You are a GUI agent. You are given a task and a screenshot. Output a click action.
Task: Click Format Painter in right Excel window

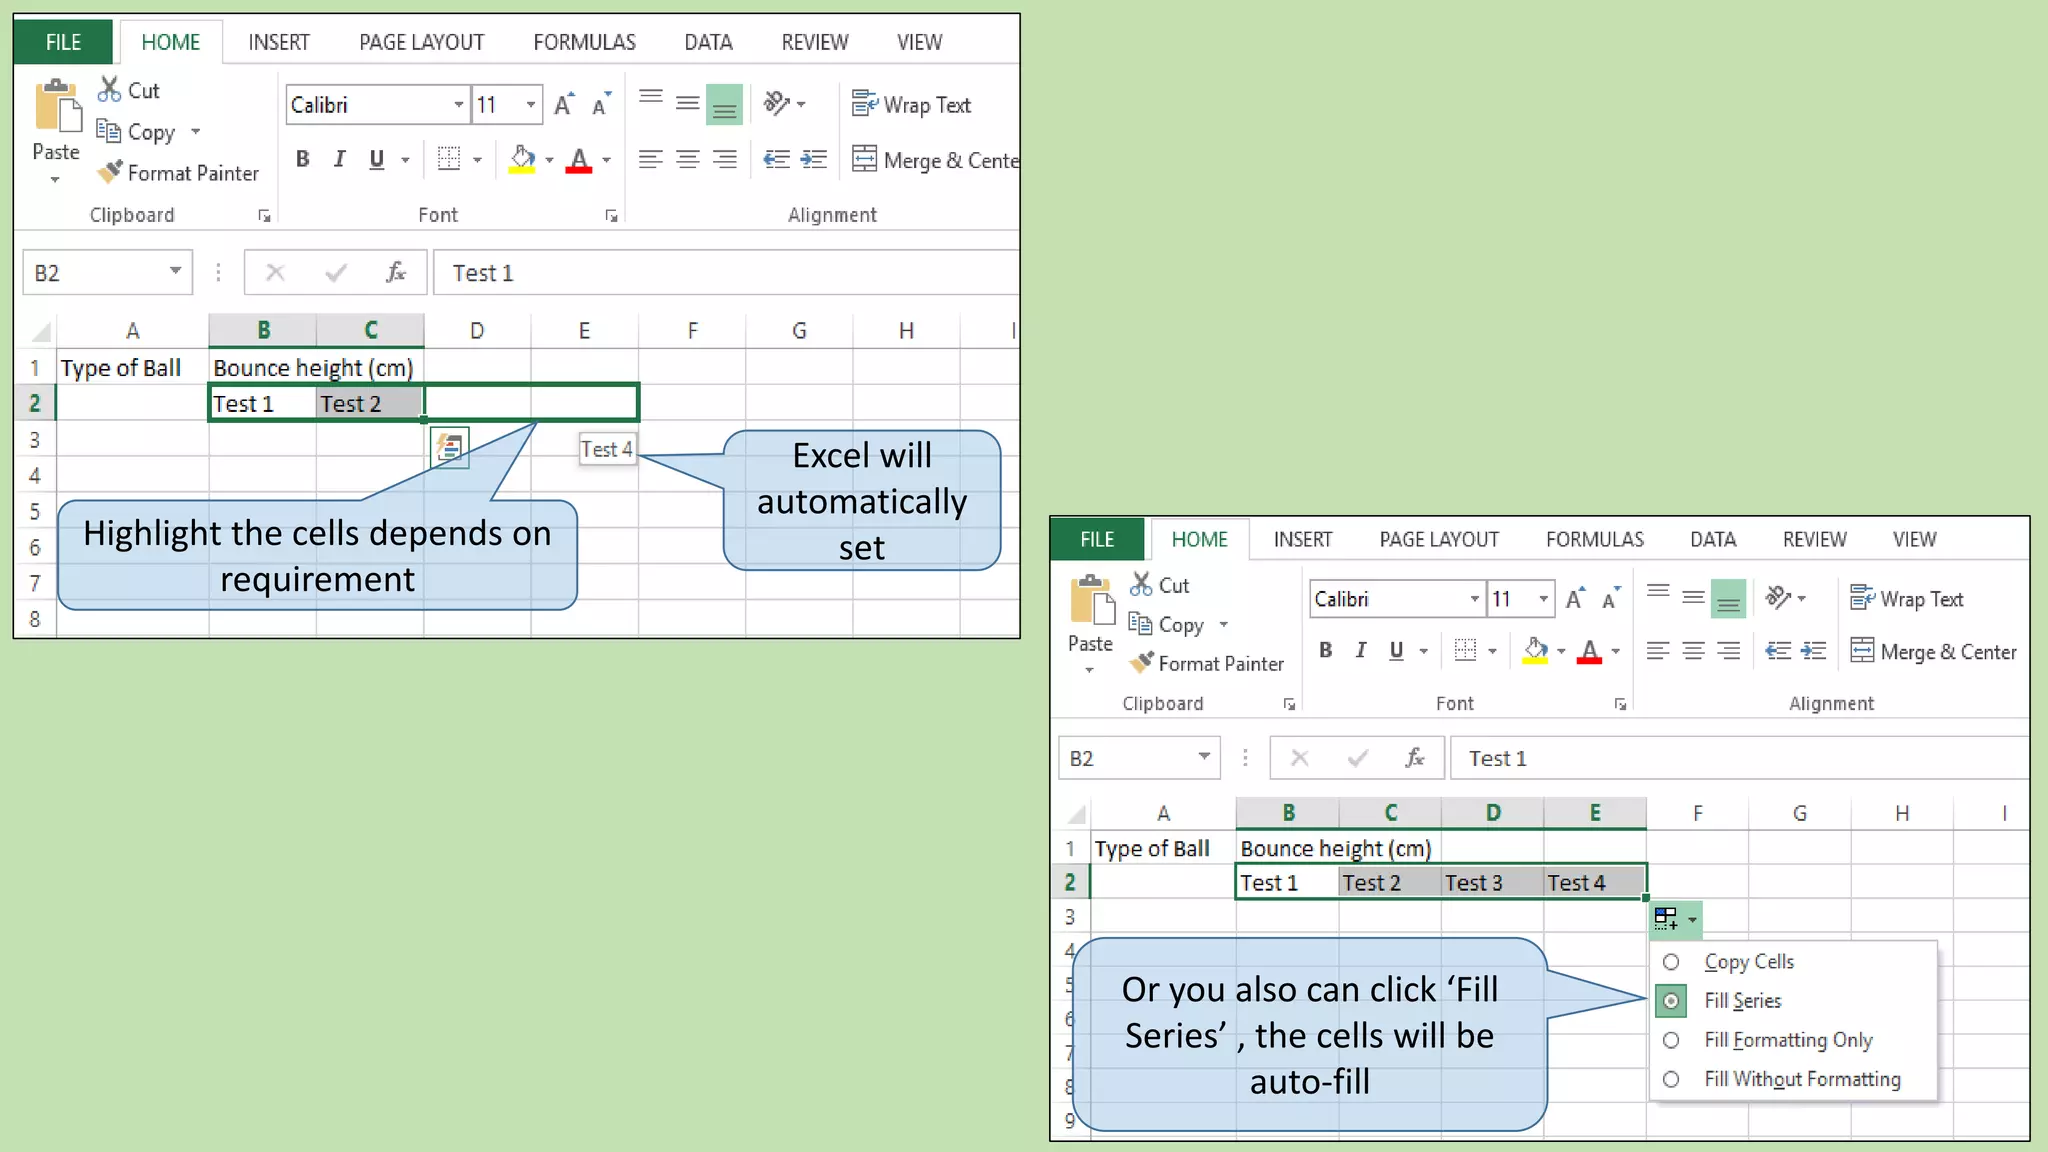tap(1207, 663)
